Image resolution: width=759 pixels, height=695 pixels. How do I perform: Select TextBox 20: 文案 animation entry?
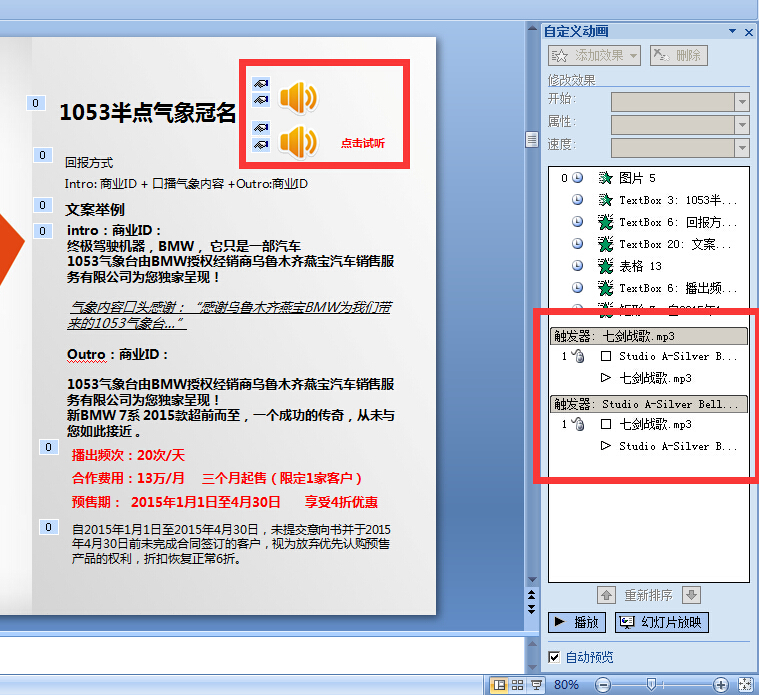(x=649, y=244)
